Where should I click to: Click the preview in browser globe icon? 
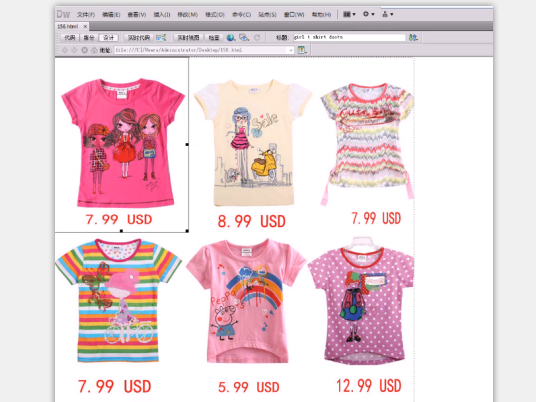[231, 38]
